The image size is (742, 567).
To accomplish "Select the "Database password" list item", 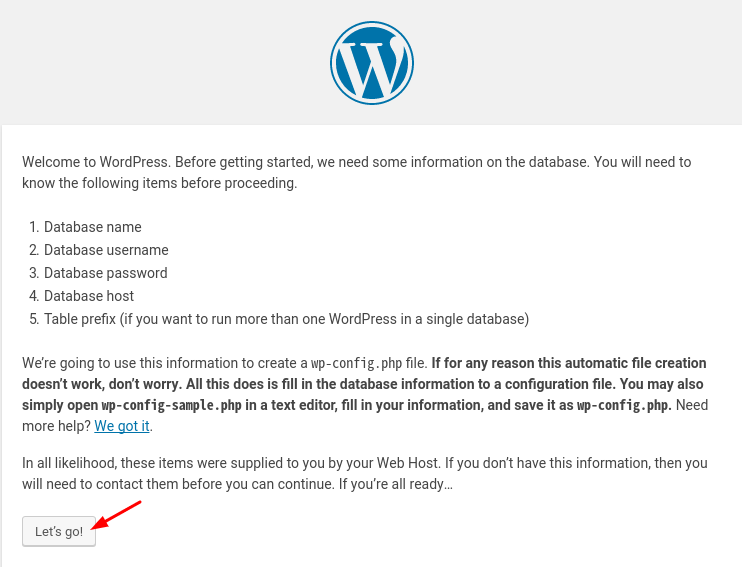I will pyautogui.click(x=106, y=273).
